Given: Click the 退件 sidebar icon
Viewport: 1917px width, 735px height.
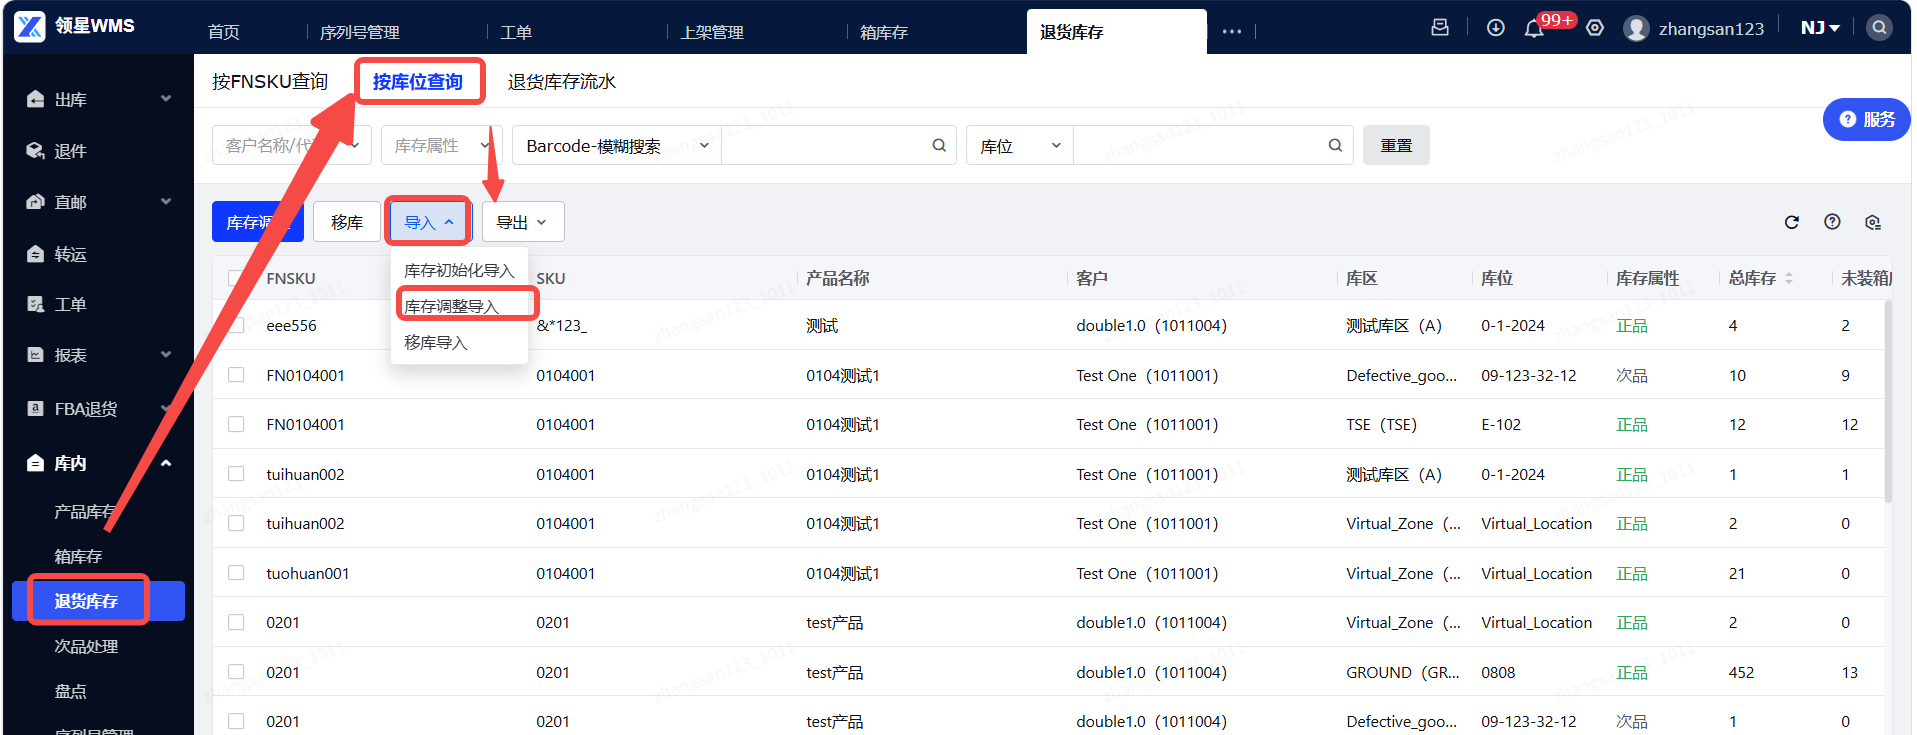Looking at the screenshot, I should (x=35, y=151).
